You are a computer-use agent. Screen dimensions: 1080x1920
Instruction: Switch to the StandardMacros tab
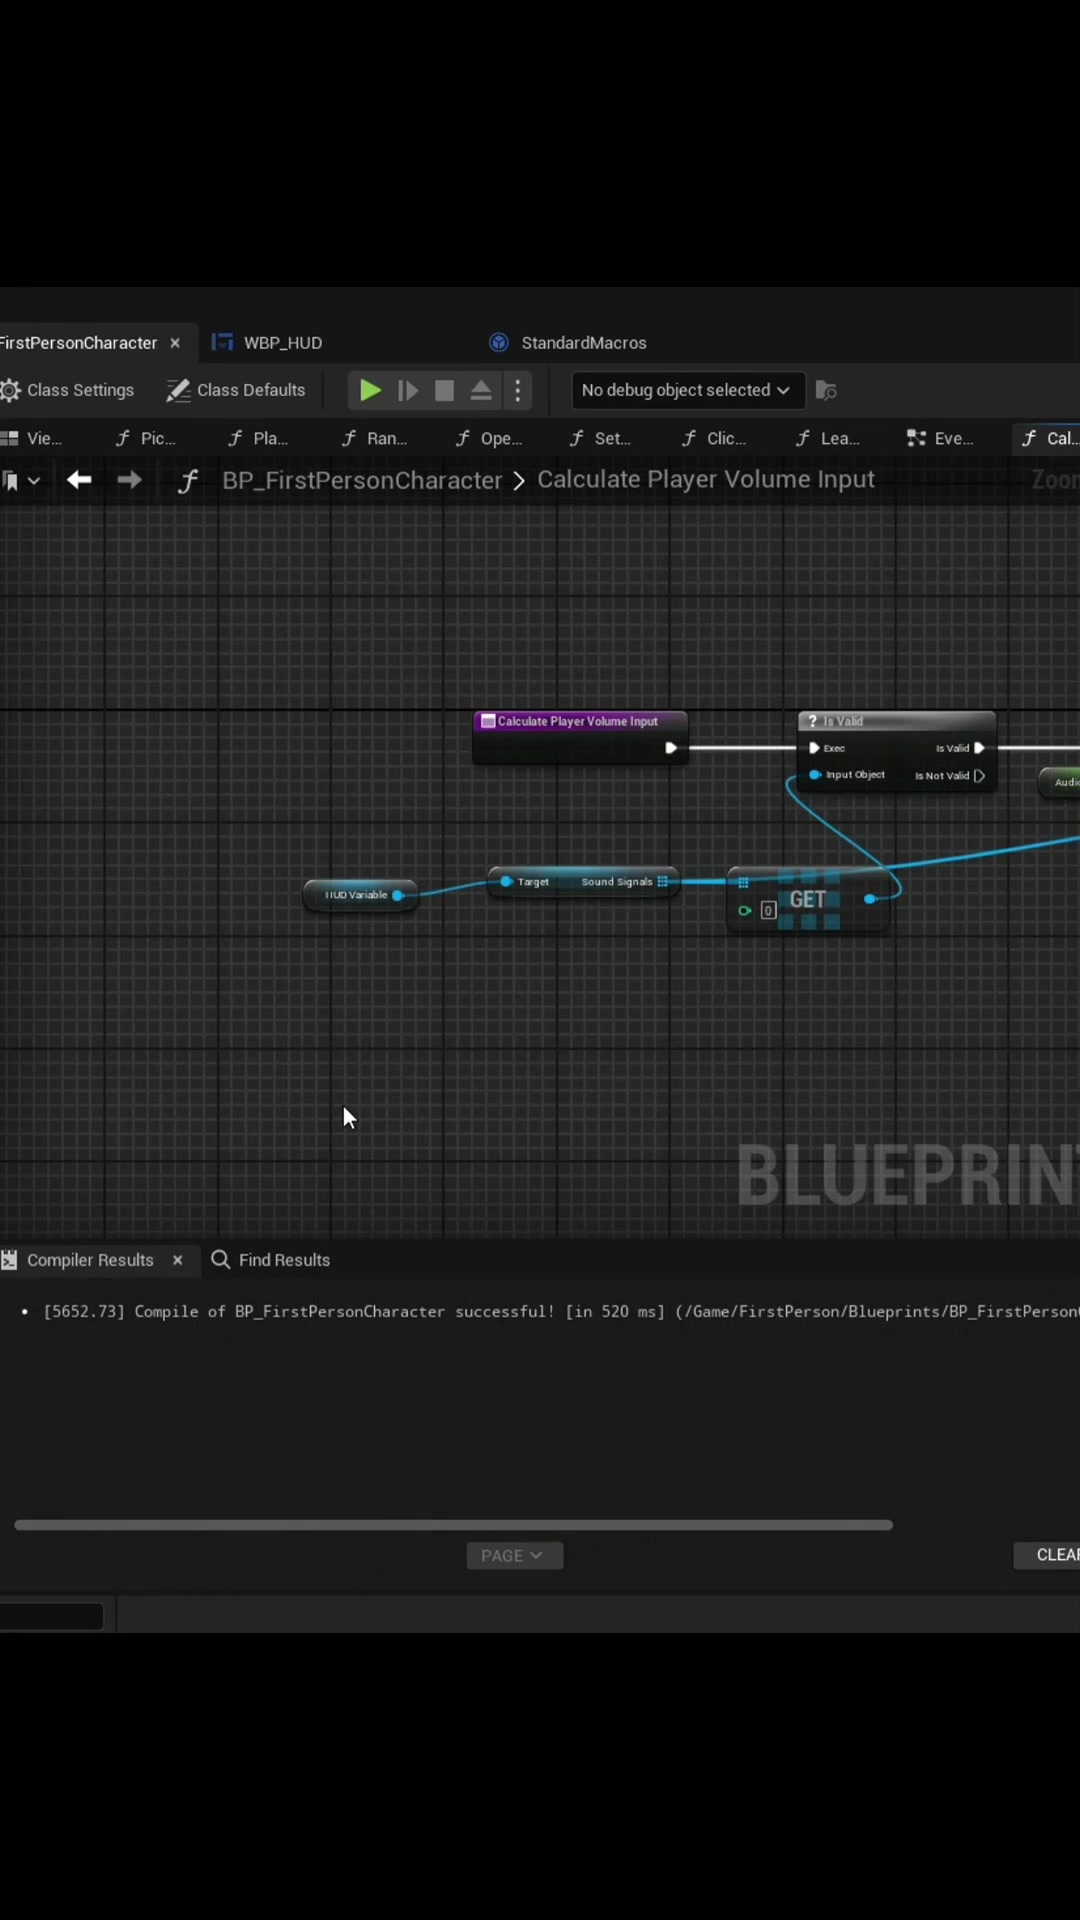click(568, 343)
